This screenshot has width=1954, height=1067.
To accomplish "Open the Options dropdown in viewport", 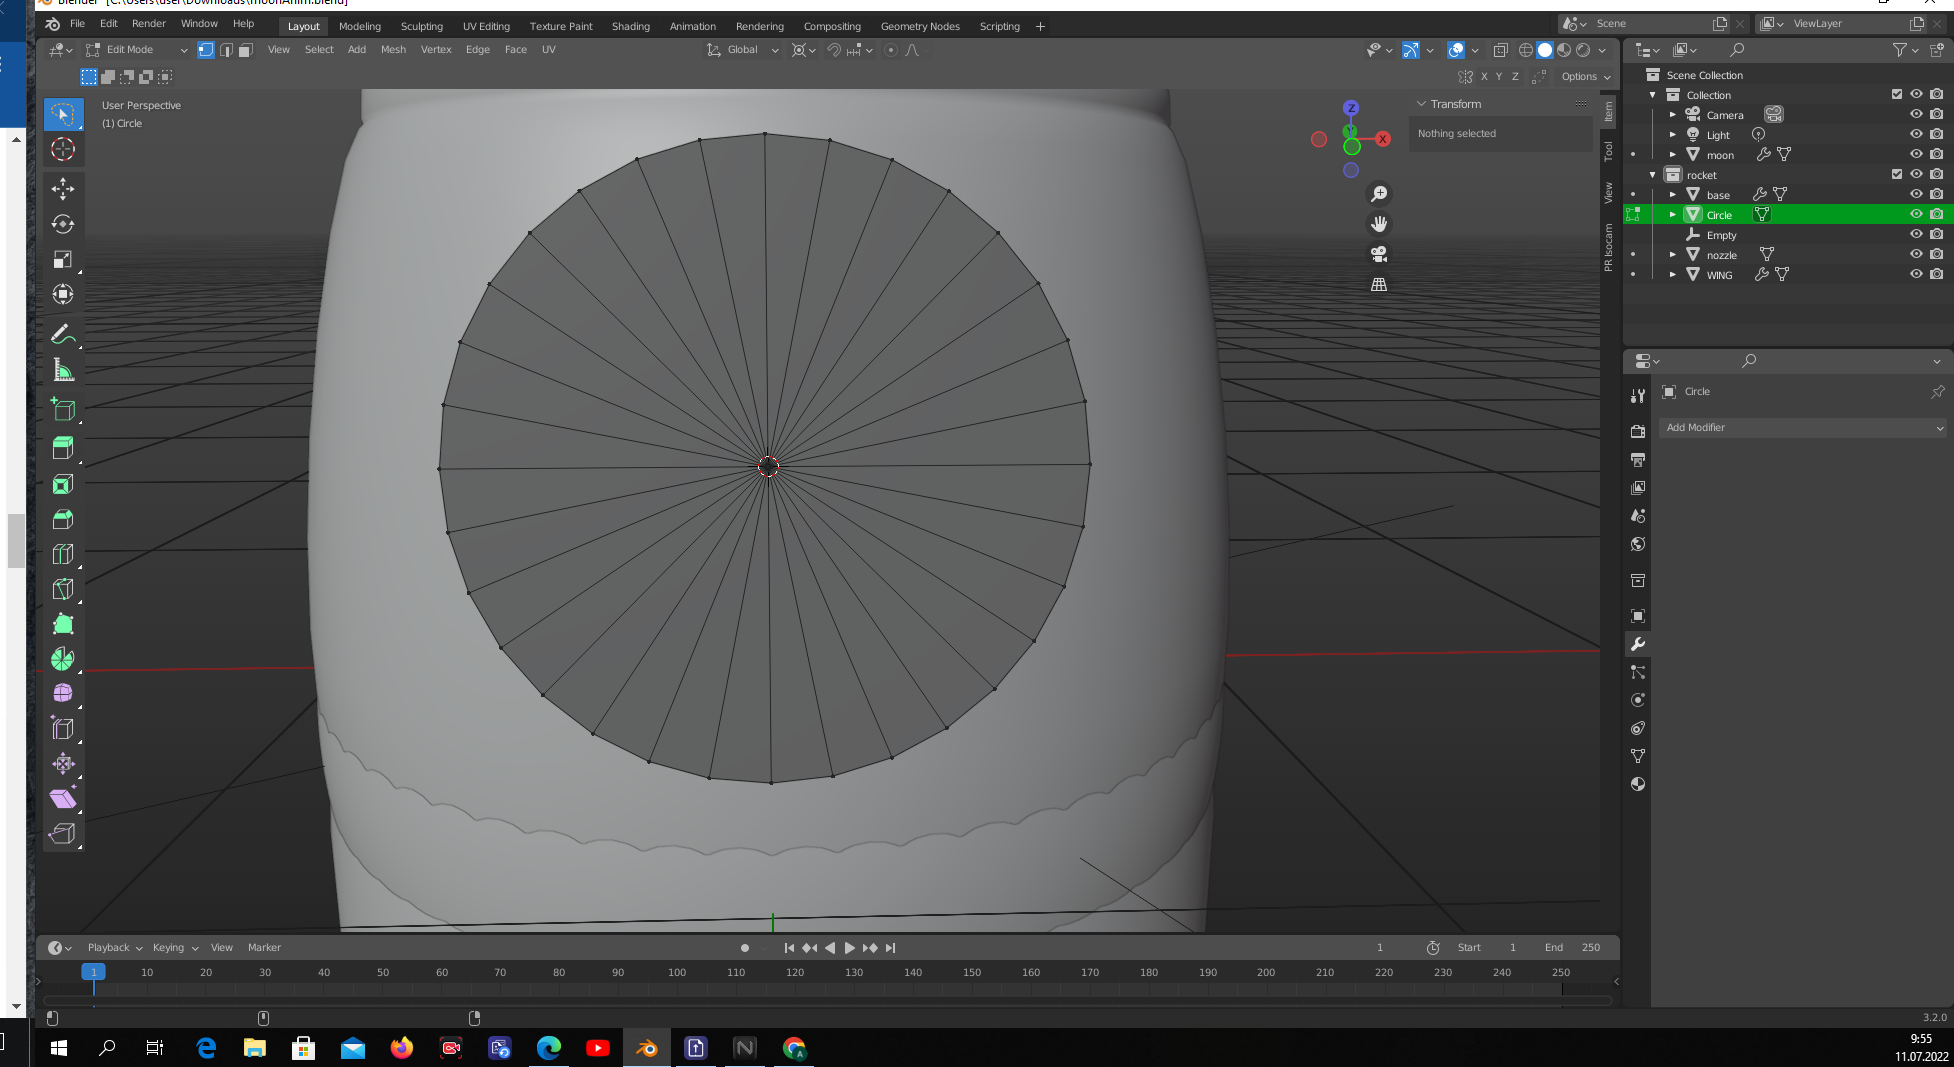I will click(1585, 77).
